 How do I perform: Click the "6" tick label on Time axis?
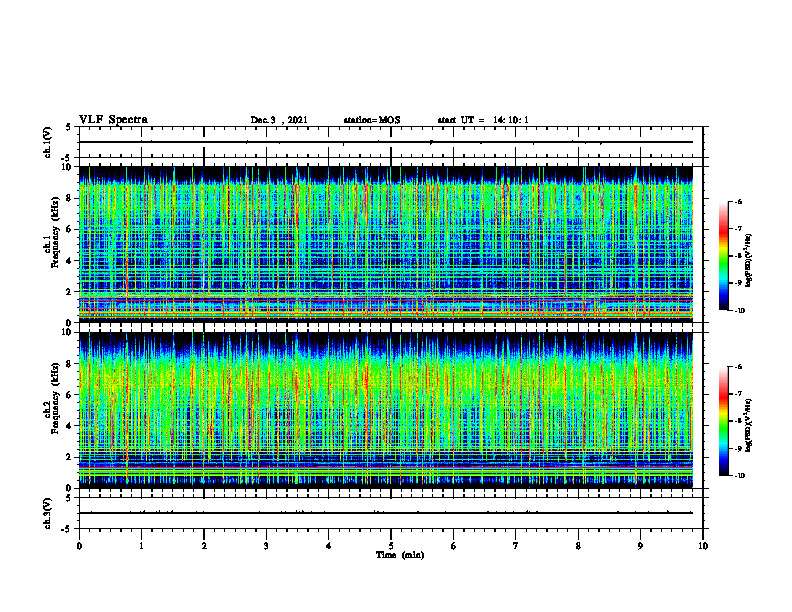pyautogui.click(x=454, y=546)
